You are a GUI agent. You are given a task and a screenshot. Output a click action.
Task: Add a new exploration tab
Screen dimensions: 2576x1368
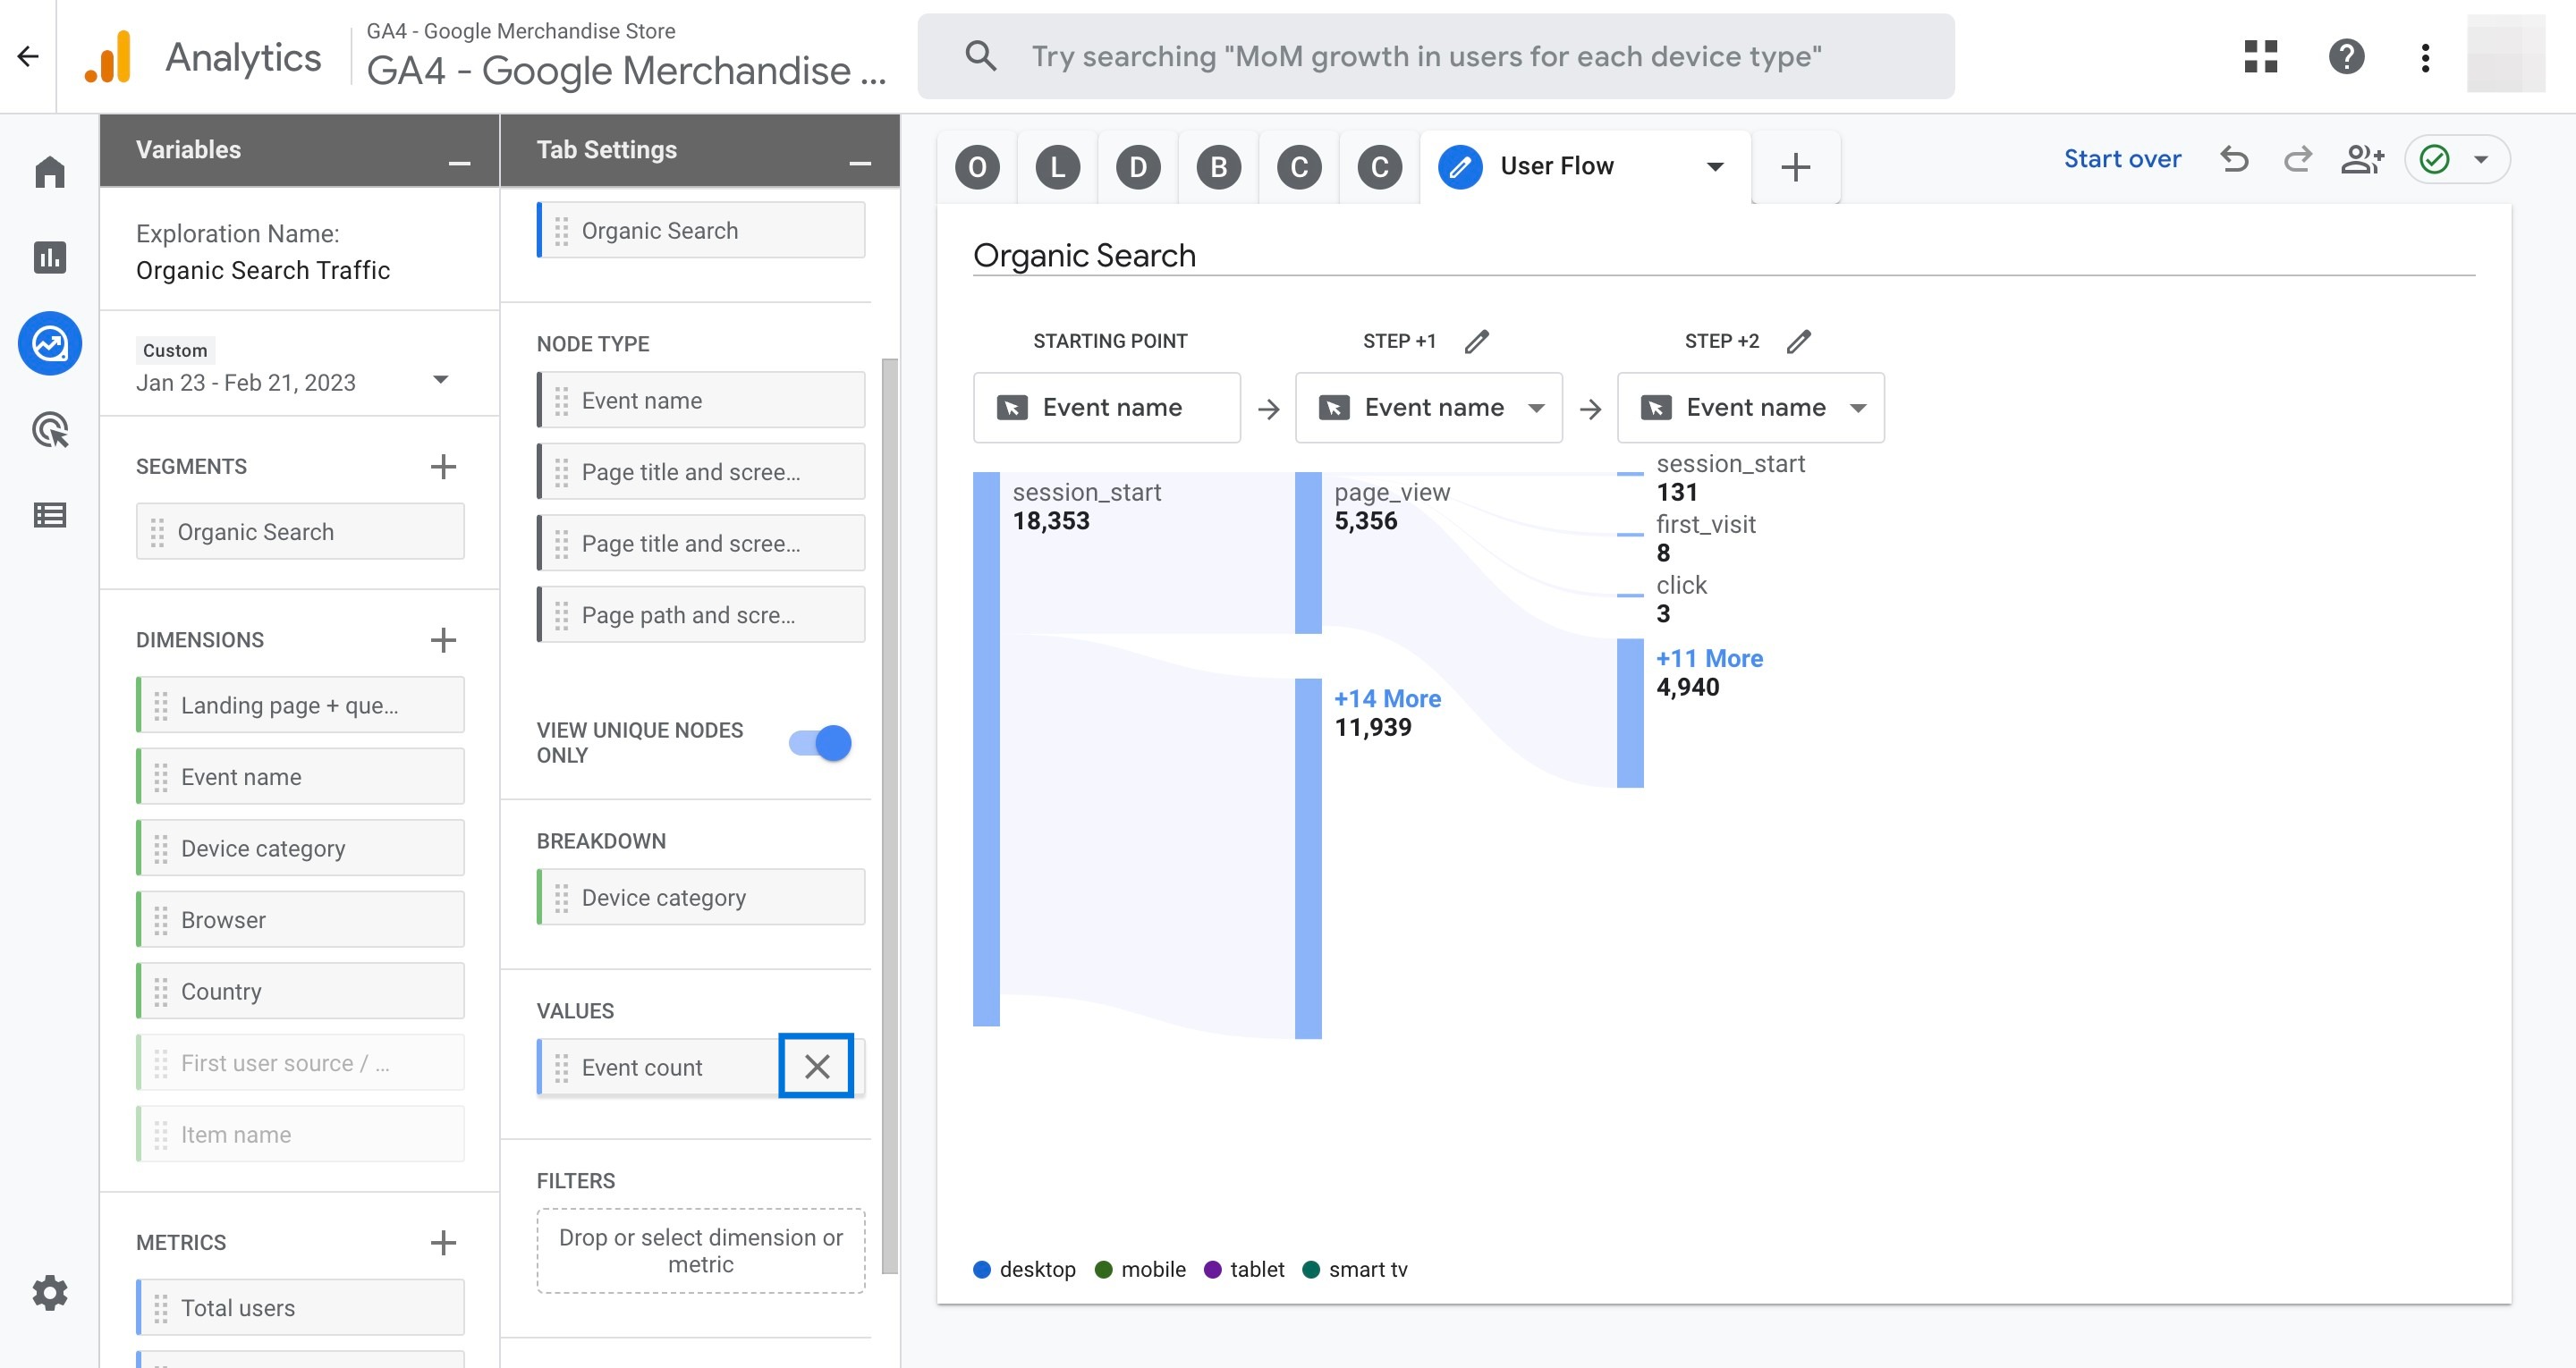tap(1796, 167)
